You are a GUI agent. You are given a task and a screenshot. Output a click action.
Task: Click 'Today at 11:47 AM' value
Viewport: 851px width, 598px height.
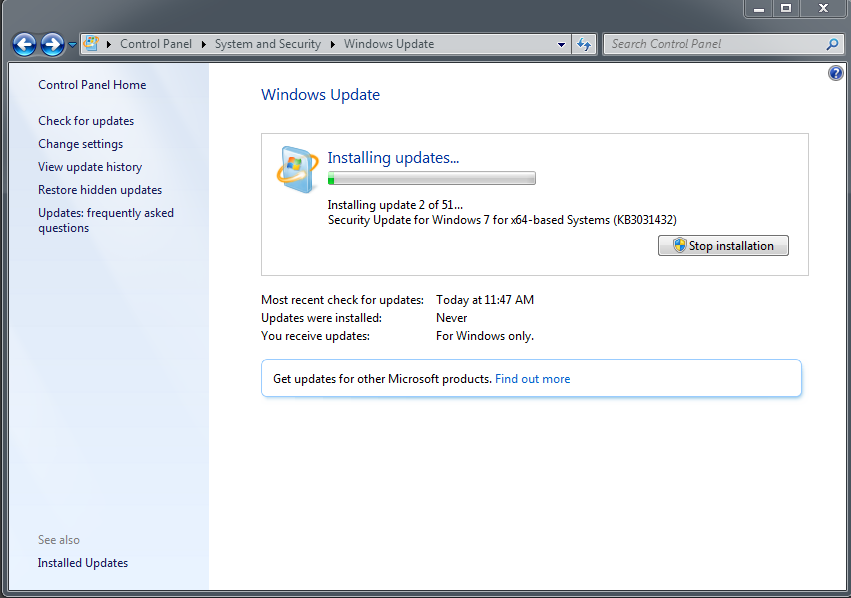pyautogui.click(x=485, y=300)
